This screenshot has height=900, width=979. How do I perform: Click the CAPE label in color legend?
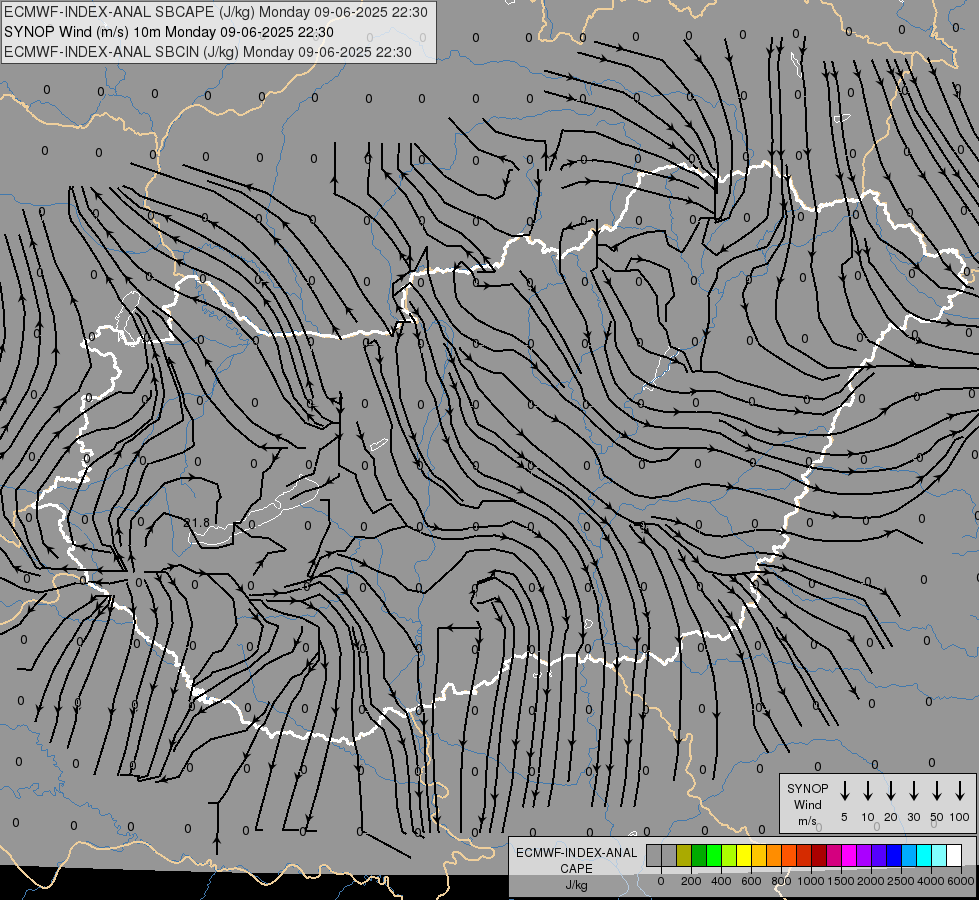point(576,868)
